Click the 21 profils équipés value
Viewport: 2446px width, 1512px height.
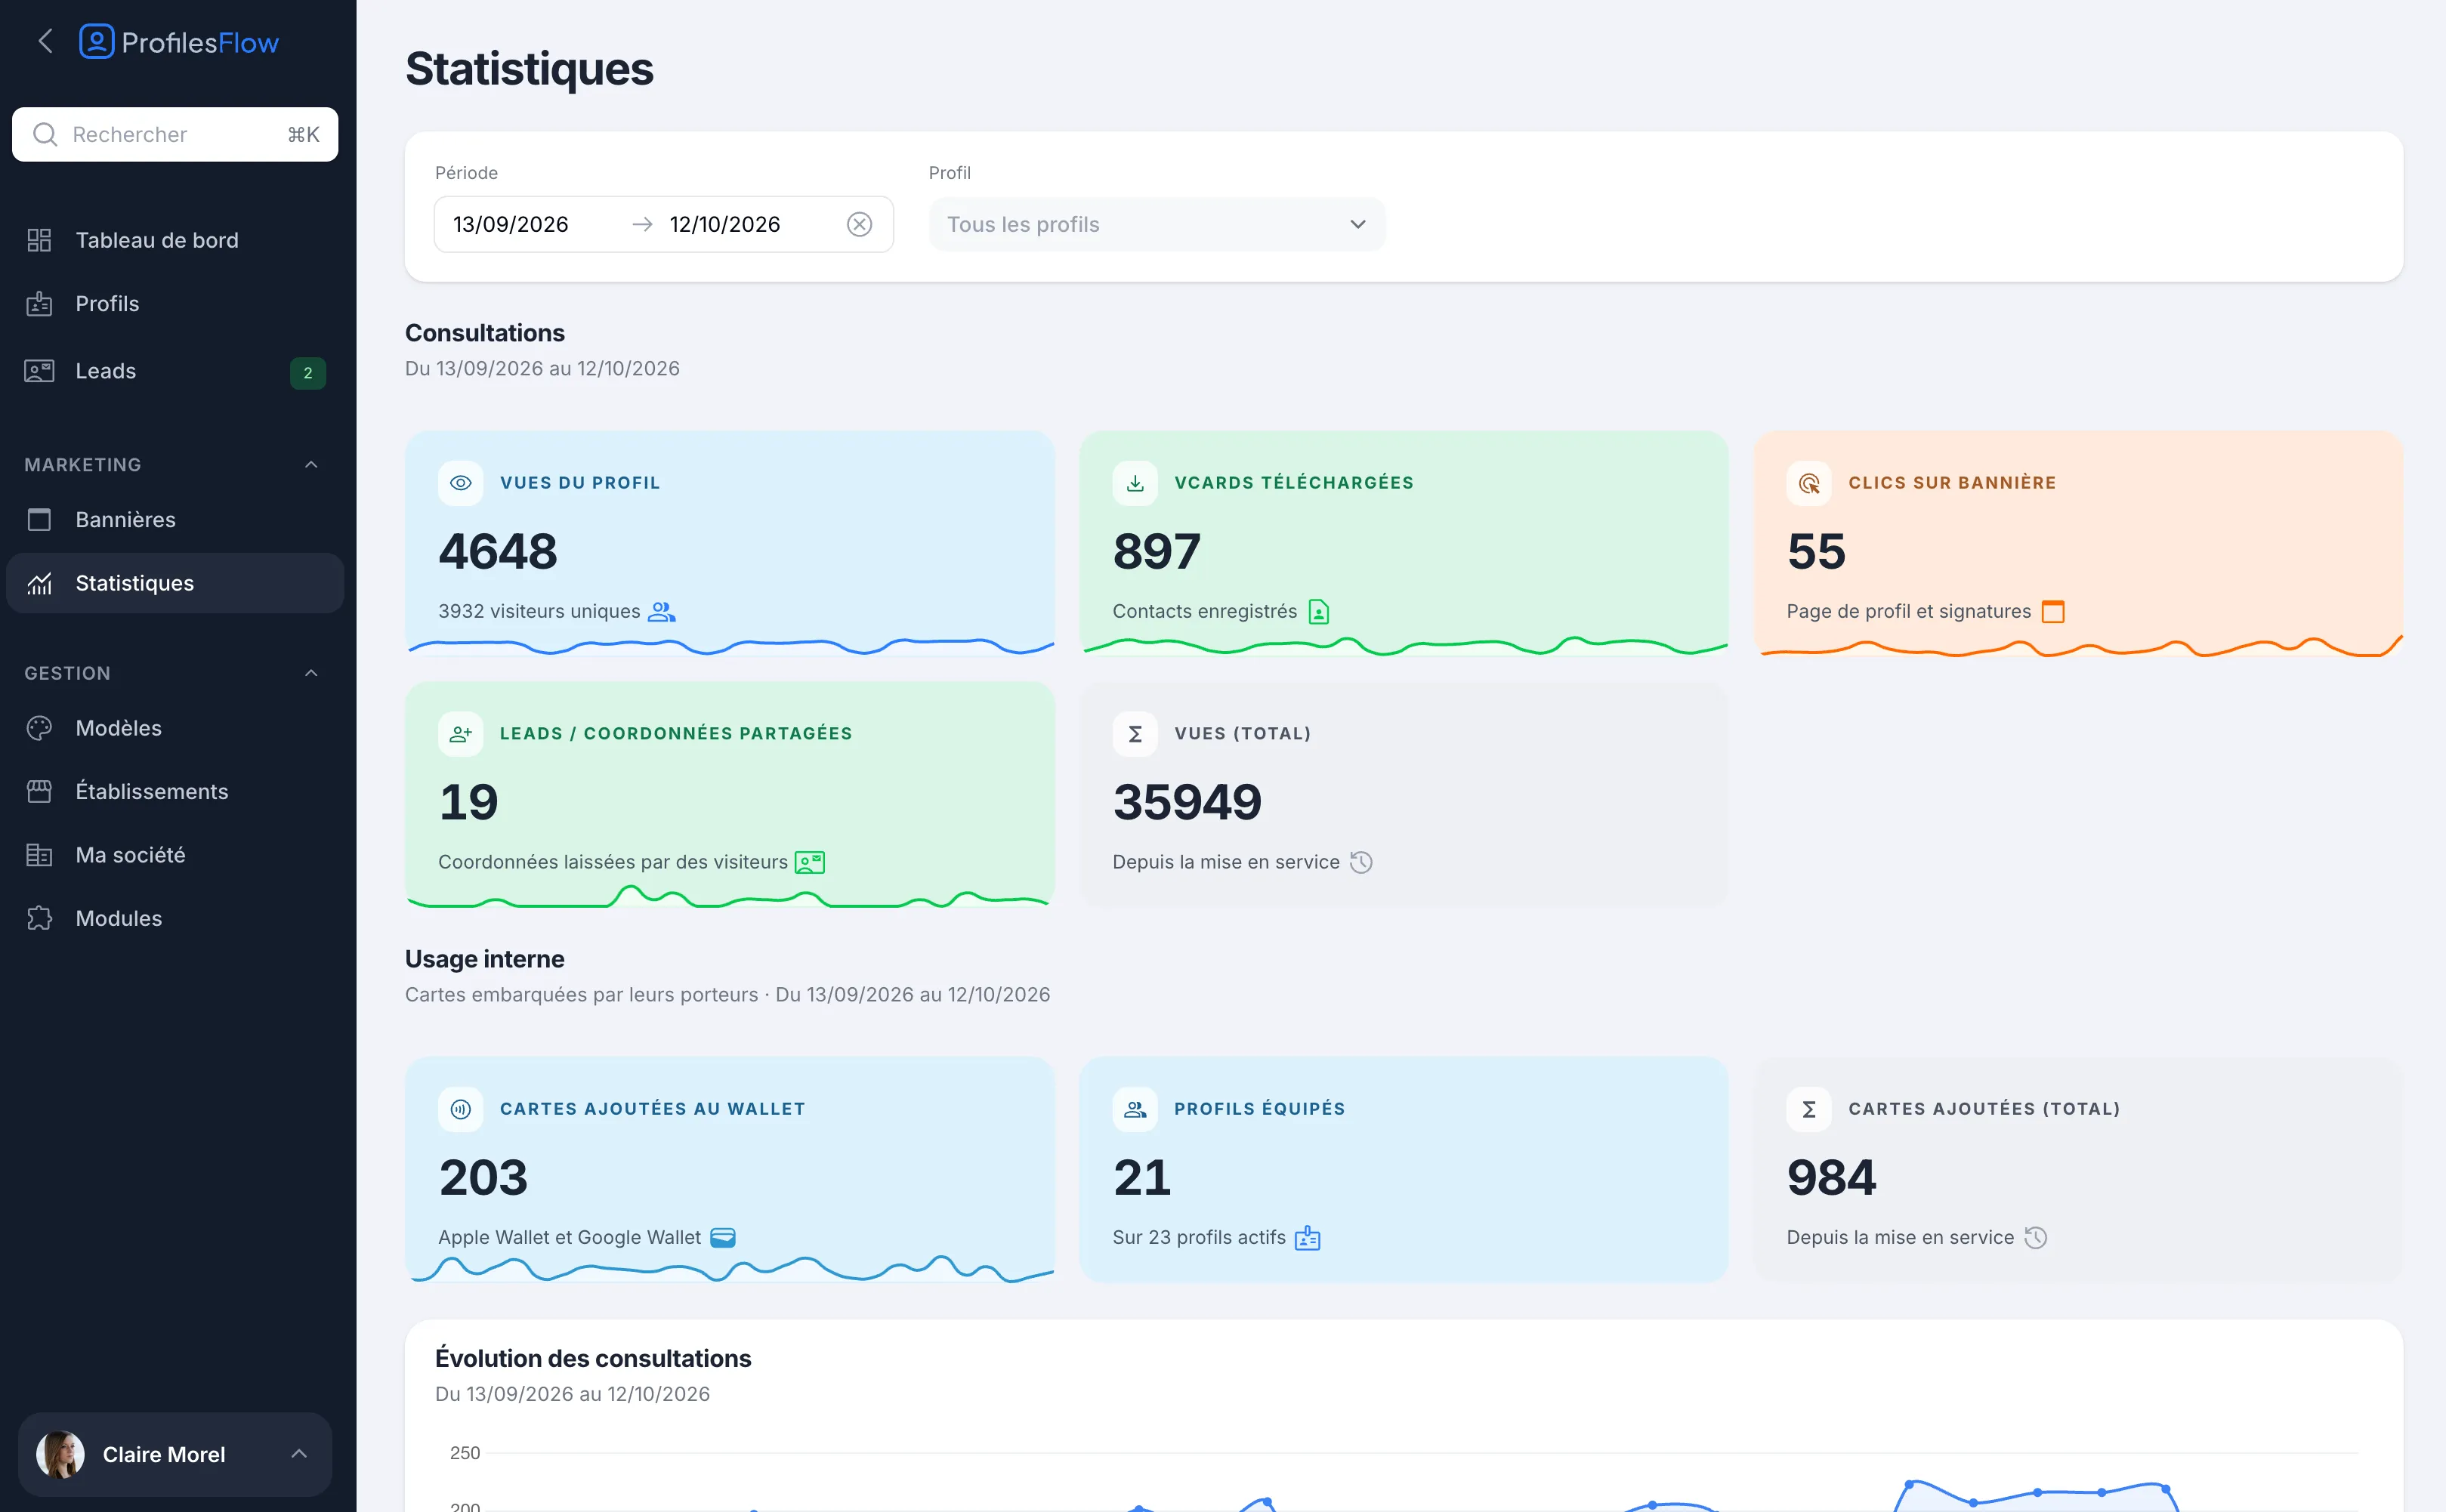(1141, 1178)
